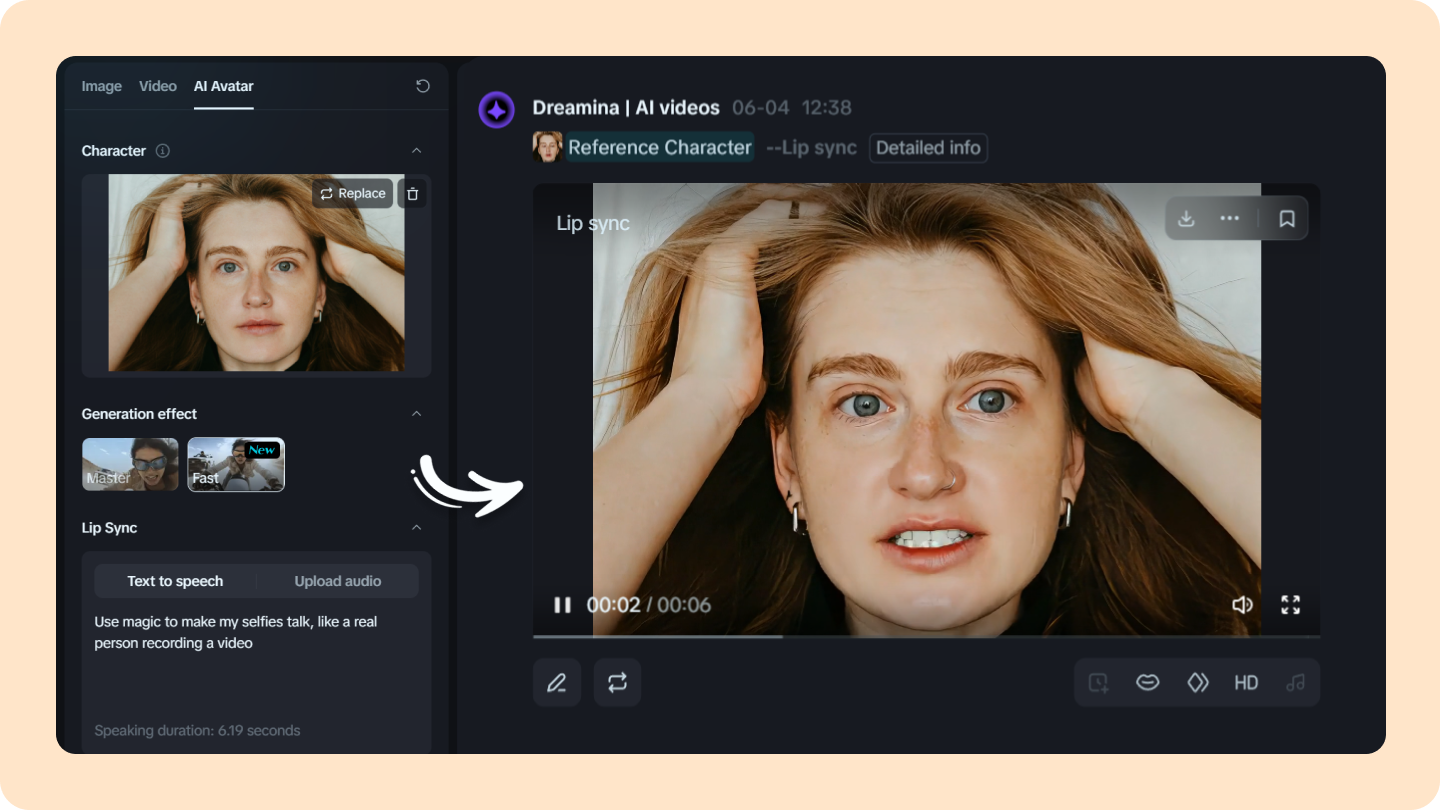The image size is (1440, 810).
Task: Download the generated video
Action: tap(1186, 218)
